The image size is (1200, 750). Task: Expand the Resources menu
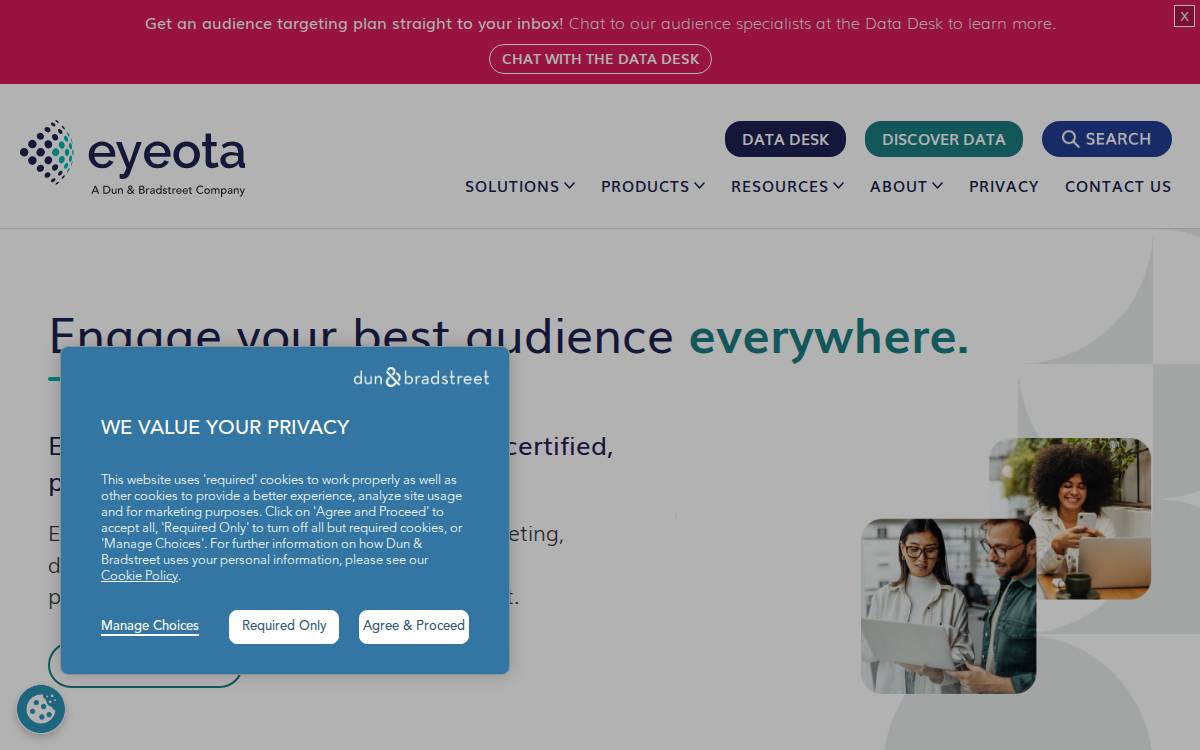[787, 186]
